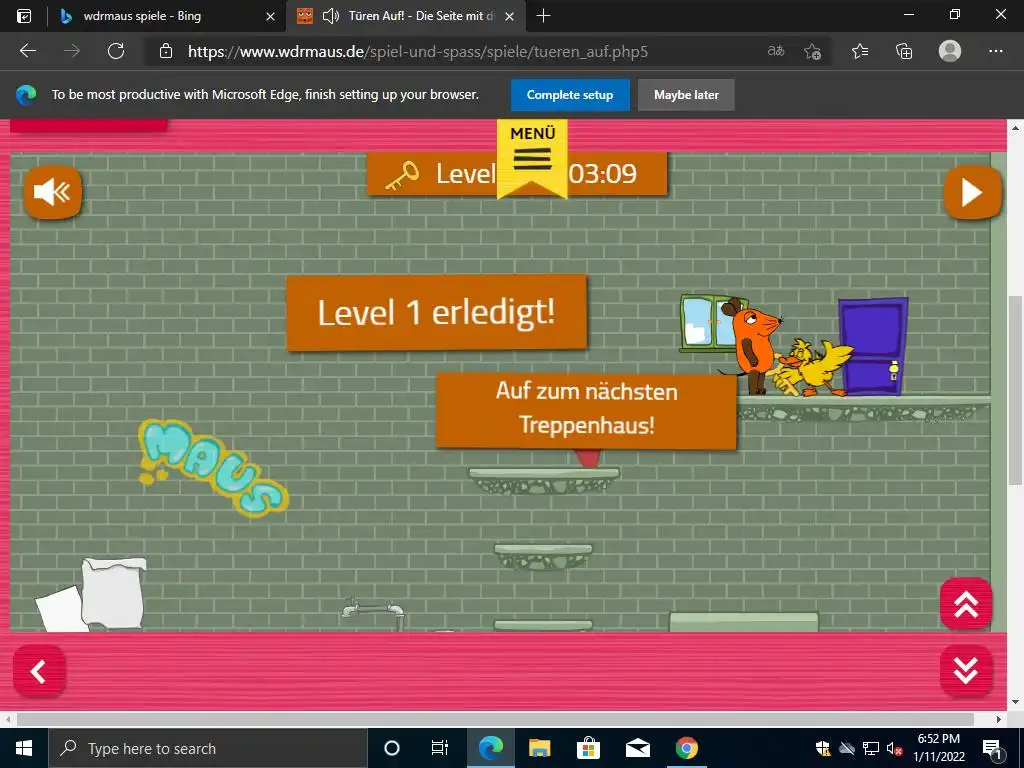Screen dimensions: 1024x768
Task: Select the 'Türen Auf!' browser tab
Action: 419,16
